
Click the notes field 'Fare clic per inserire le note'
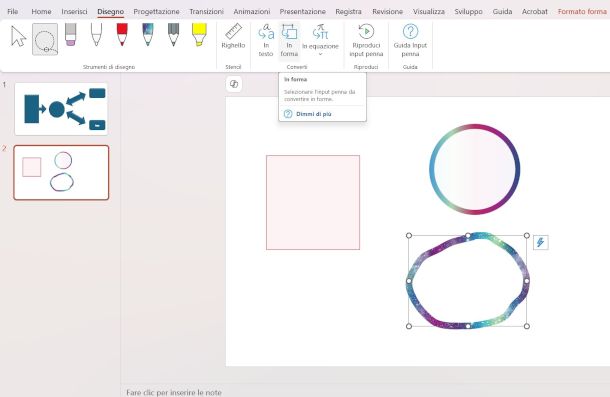coord(174,392)
